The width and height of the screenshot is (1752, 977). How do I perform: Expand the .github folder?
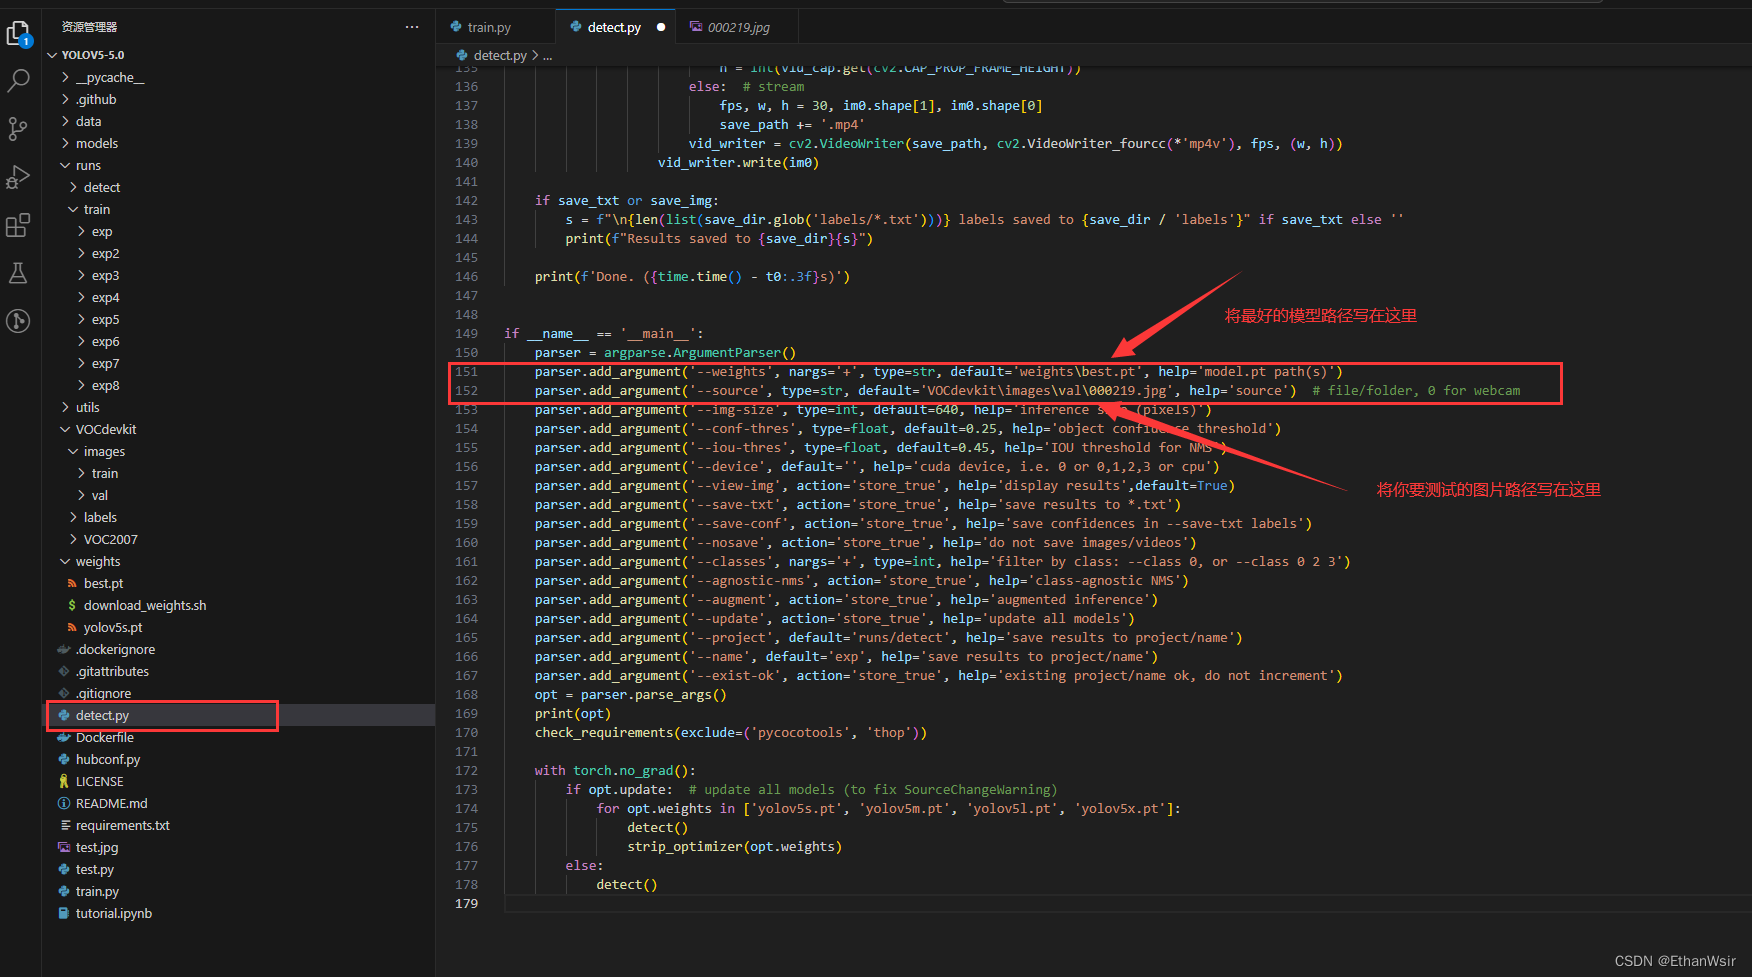pos(65,99)
